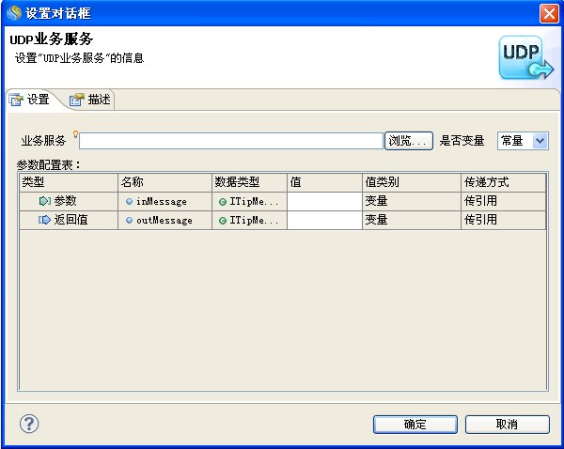Click the help question mark icon
Image resolution: width=564 pixels, height=449 pixels.
click(x=29, y=423)
